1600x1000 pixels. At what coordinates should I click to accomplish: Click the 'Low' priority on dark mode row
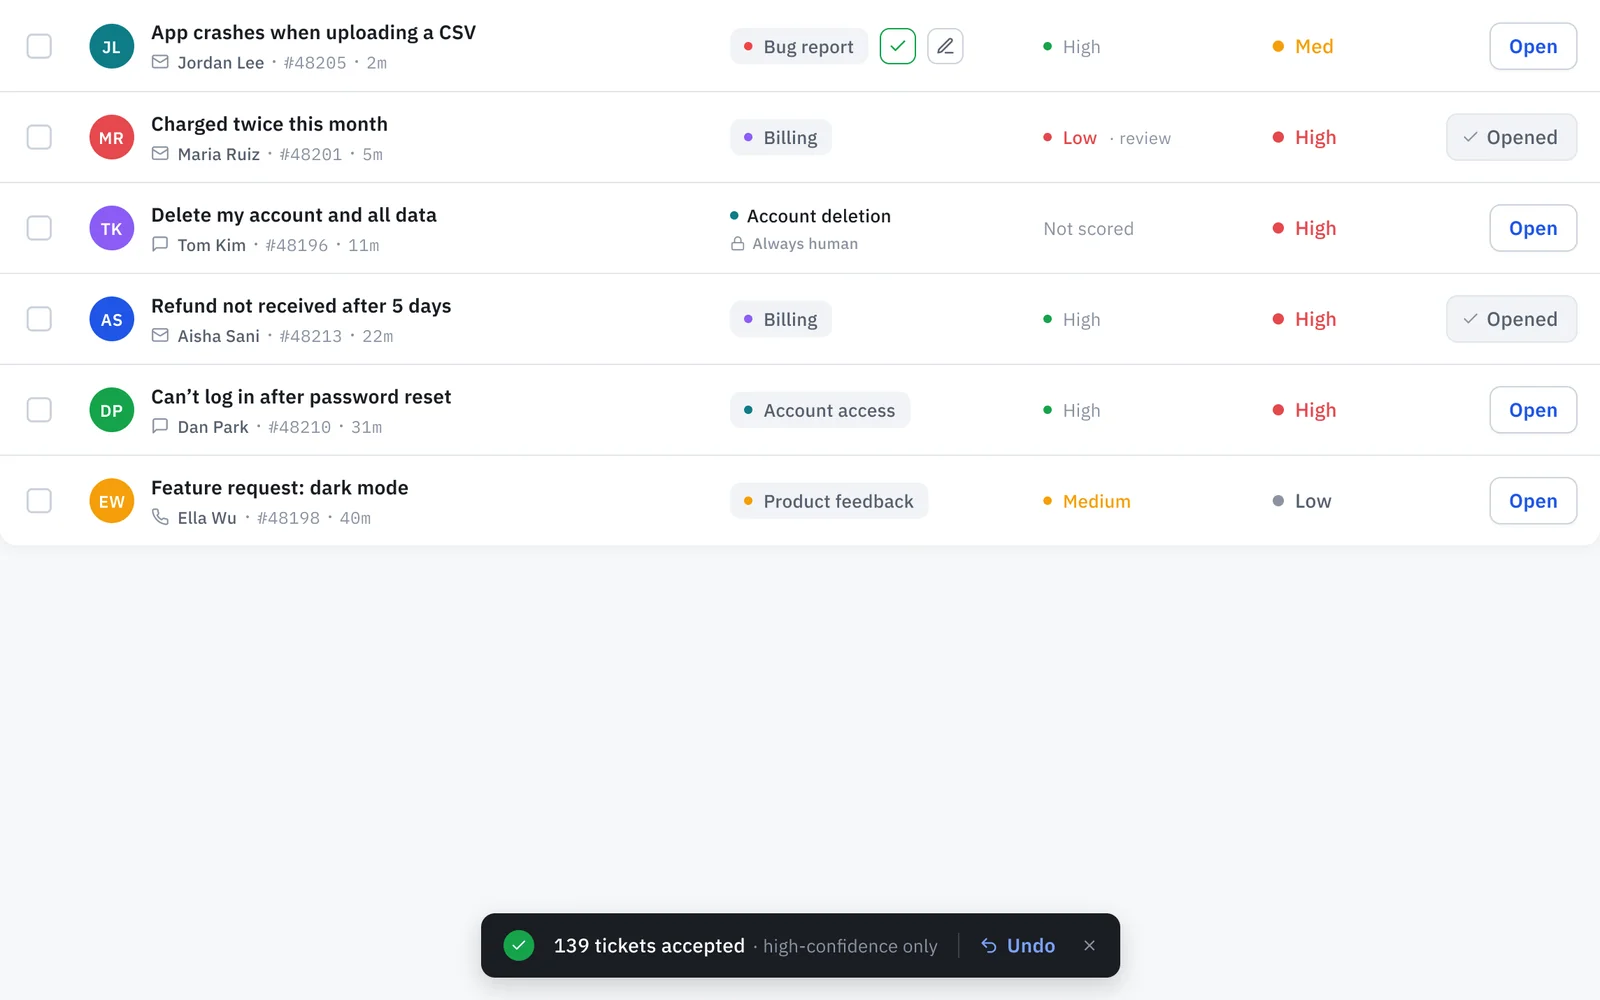pos(1302,501)
